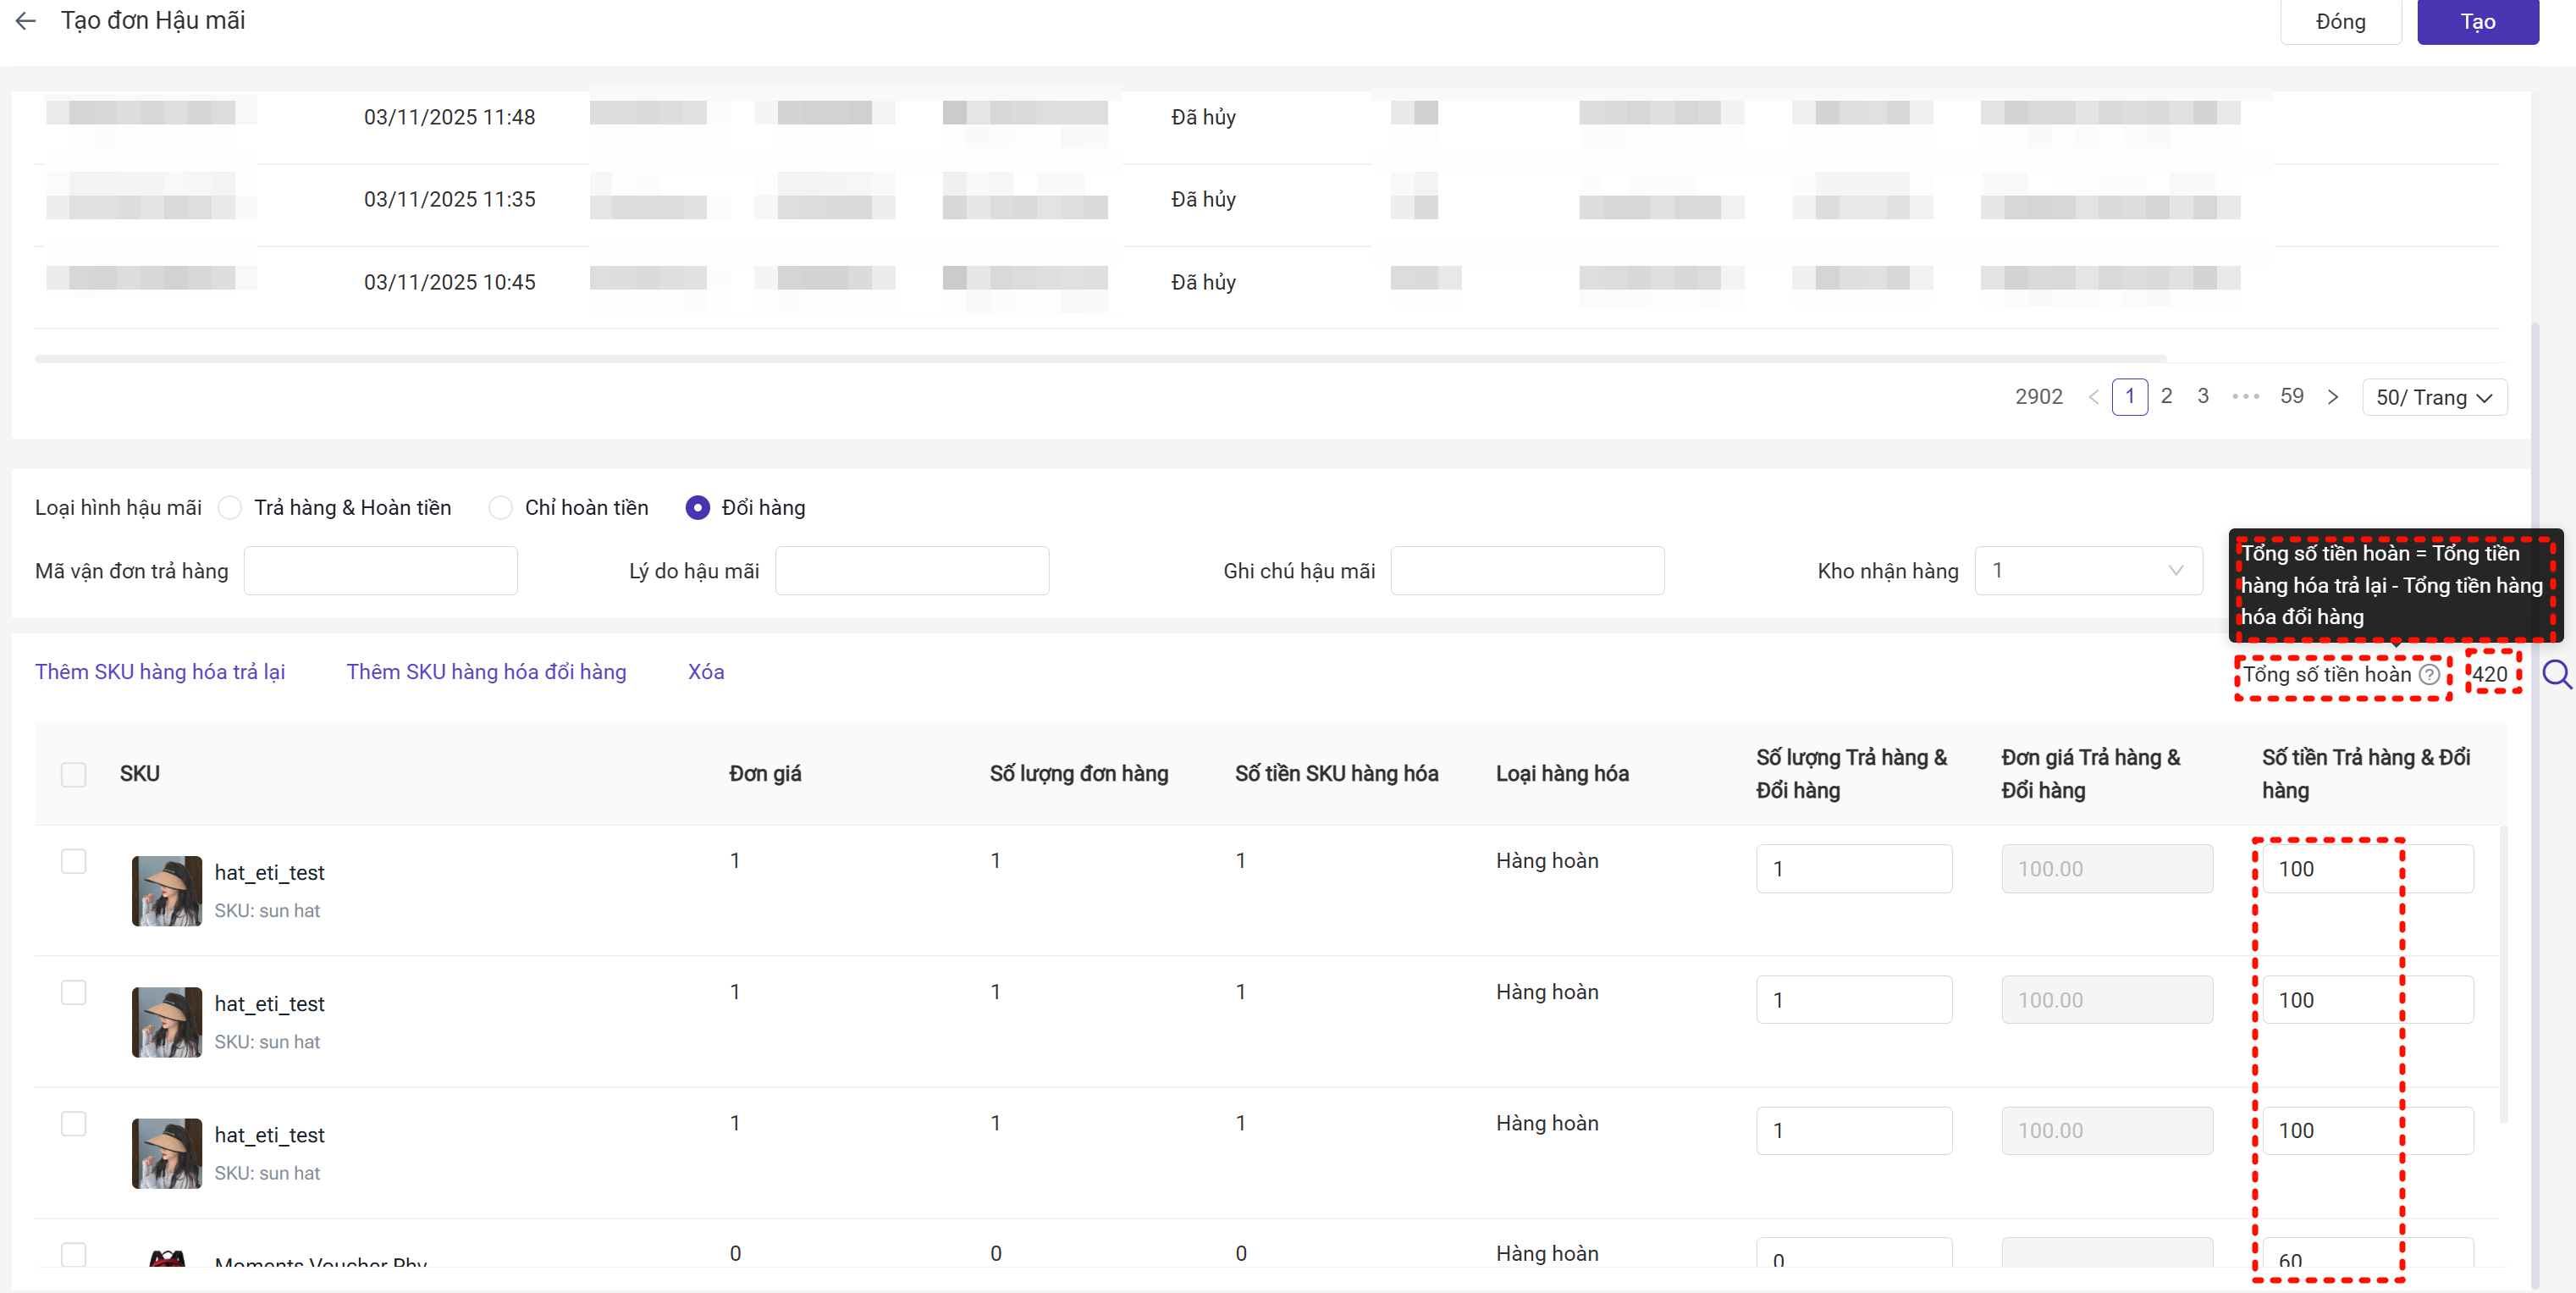Screen dimensions: 2576x1293
Task: Go to next pagination page arrow
Action: [x=2333, y=397]
